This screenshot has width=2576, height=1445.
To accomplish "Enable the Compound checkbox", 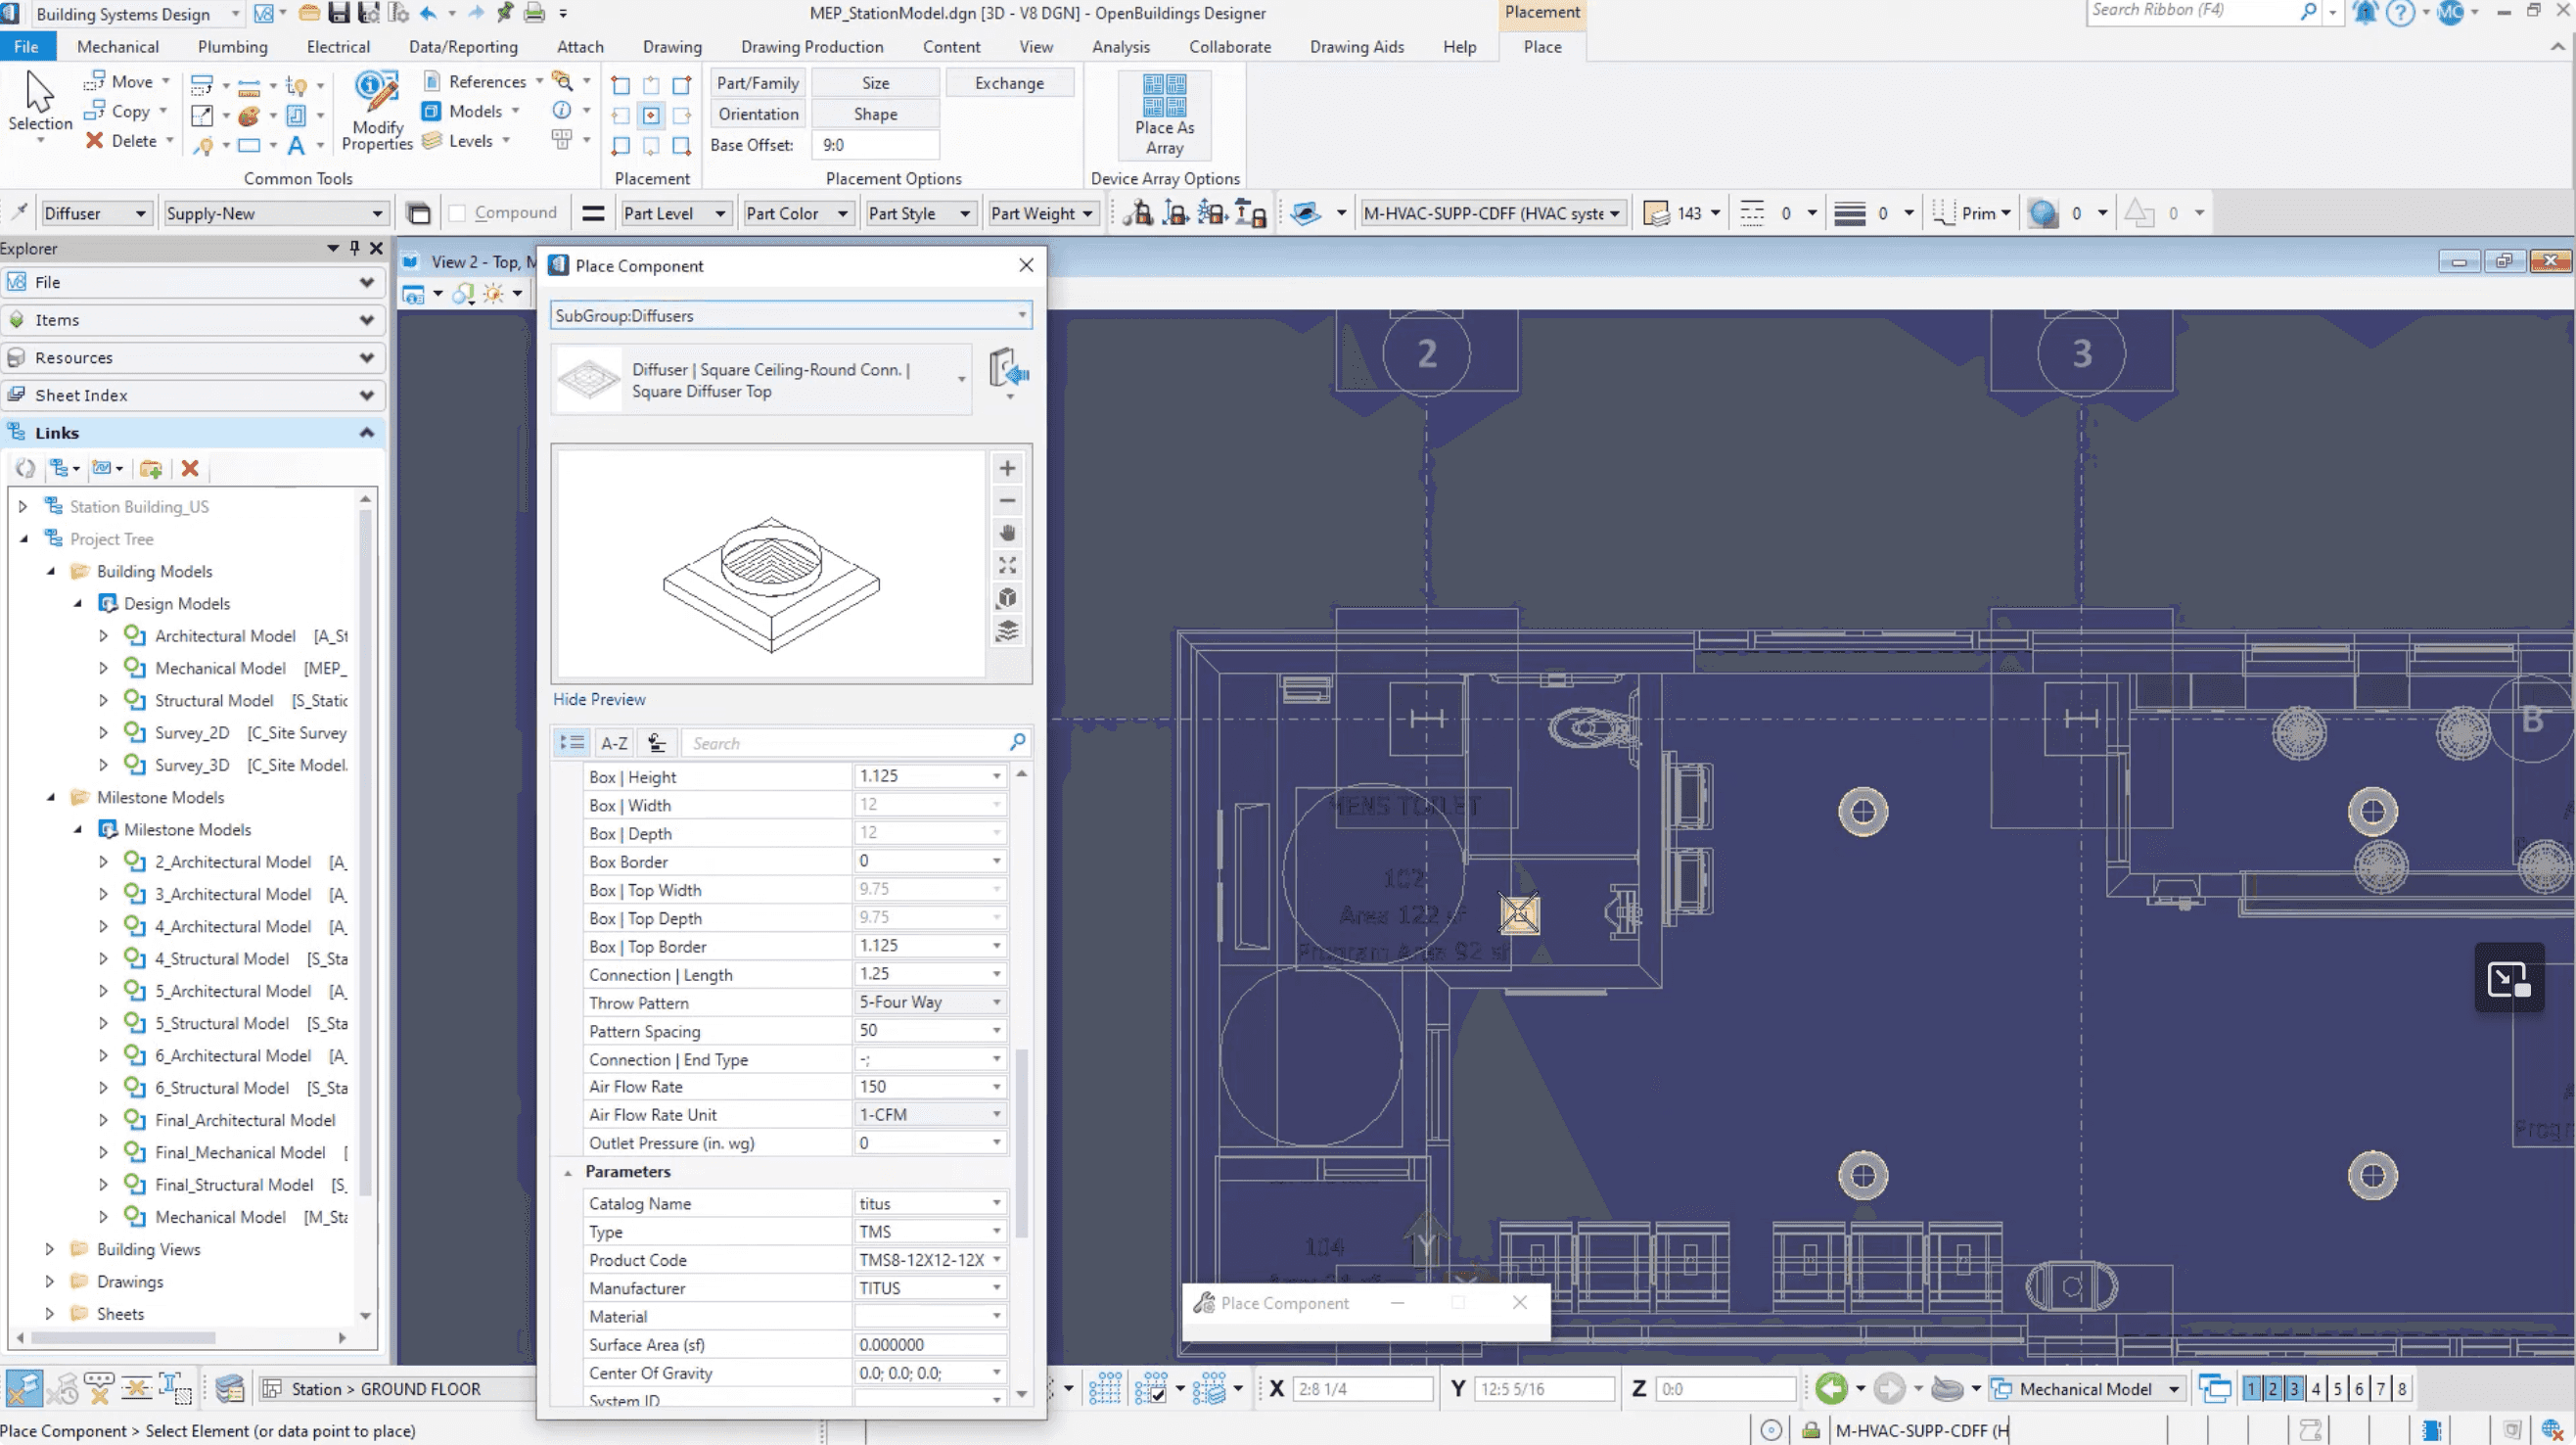I will (x=457, y=212).
